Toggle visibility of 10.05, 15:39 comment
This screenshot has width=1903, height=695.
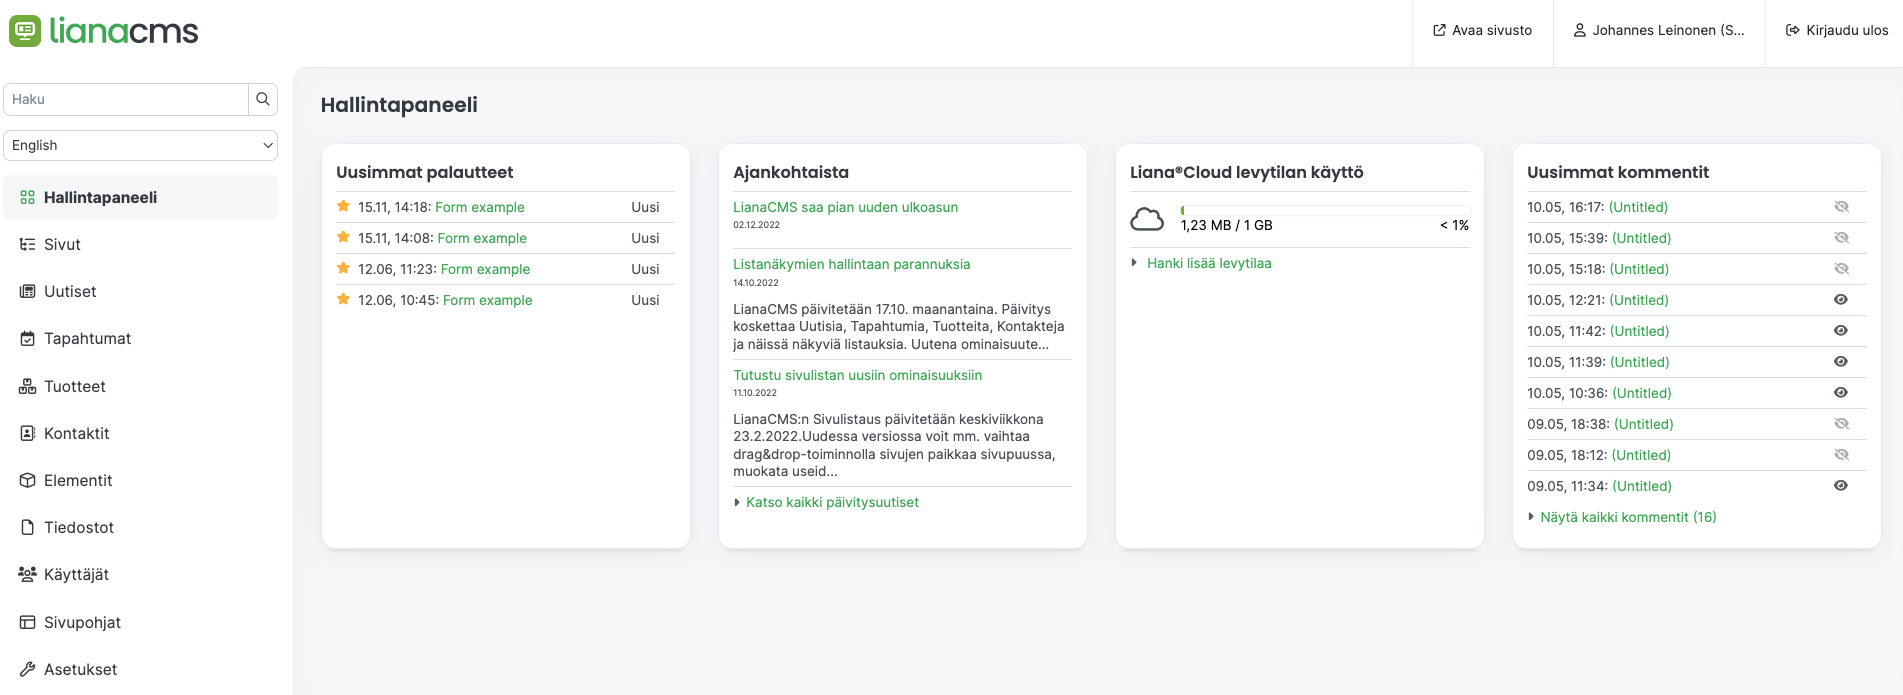[x=1841, y=238]
